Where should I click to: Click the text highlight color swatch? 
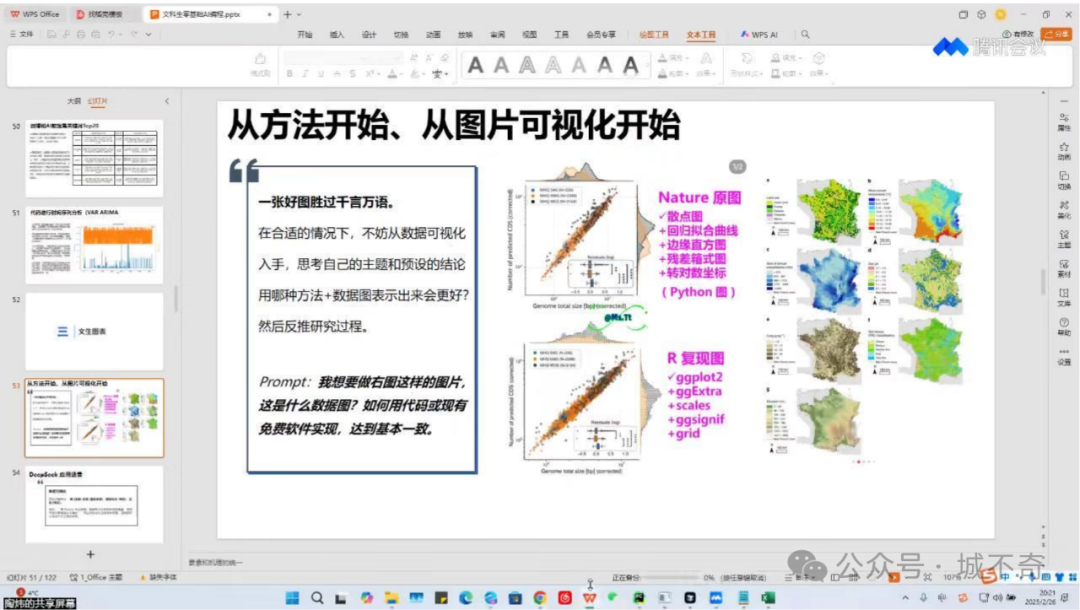coord(415,74)
